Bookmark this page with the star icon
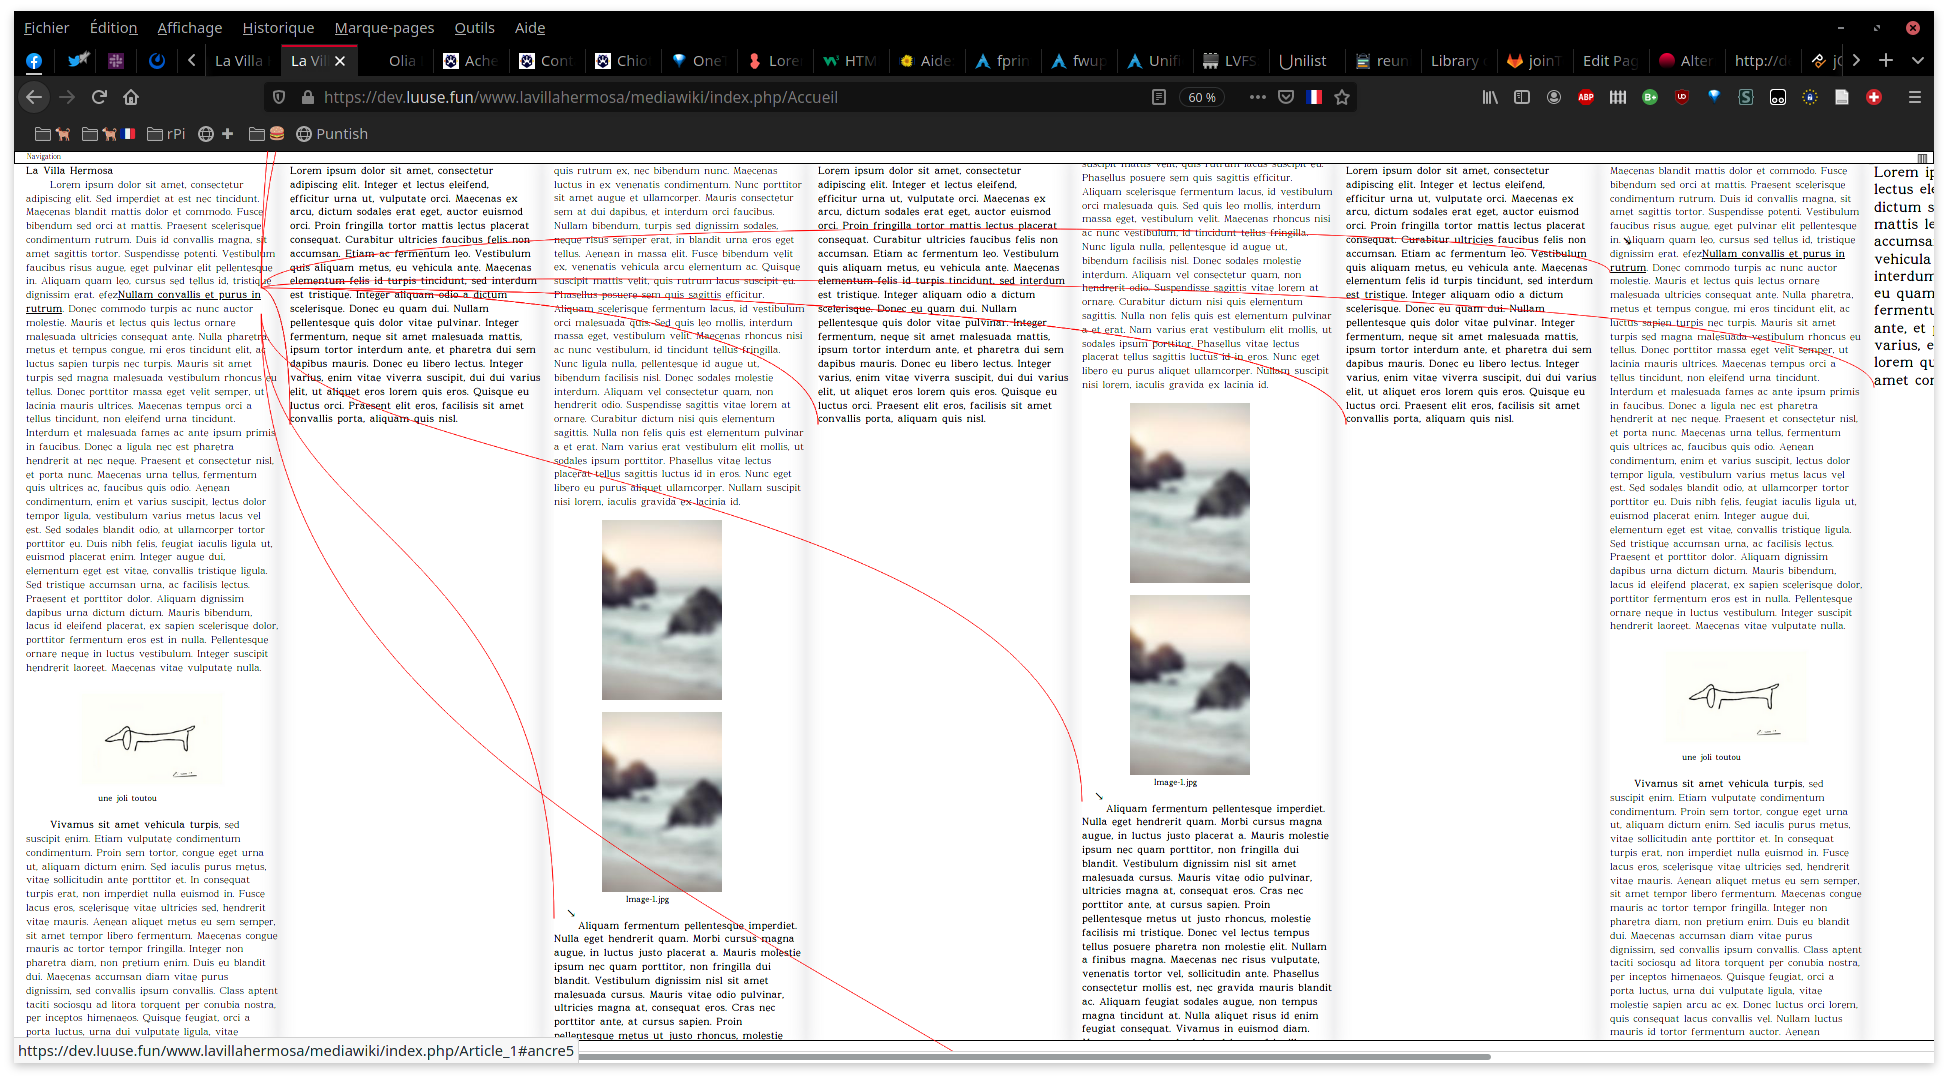This screenshot has height=1080, width=1948. [1342, 97]
